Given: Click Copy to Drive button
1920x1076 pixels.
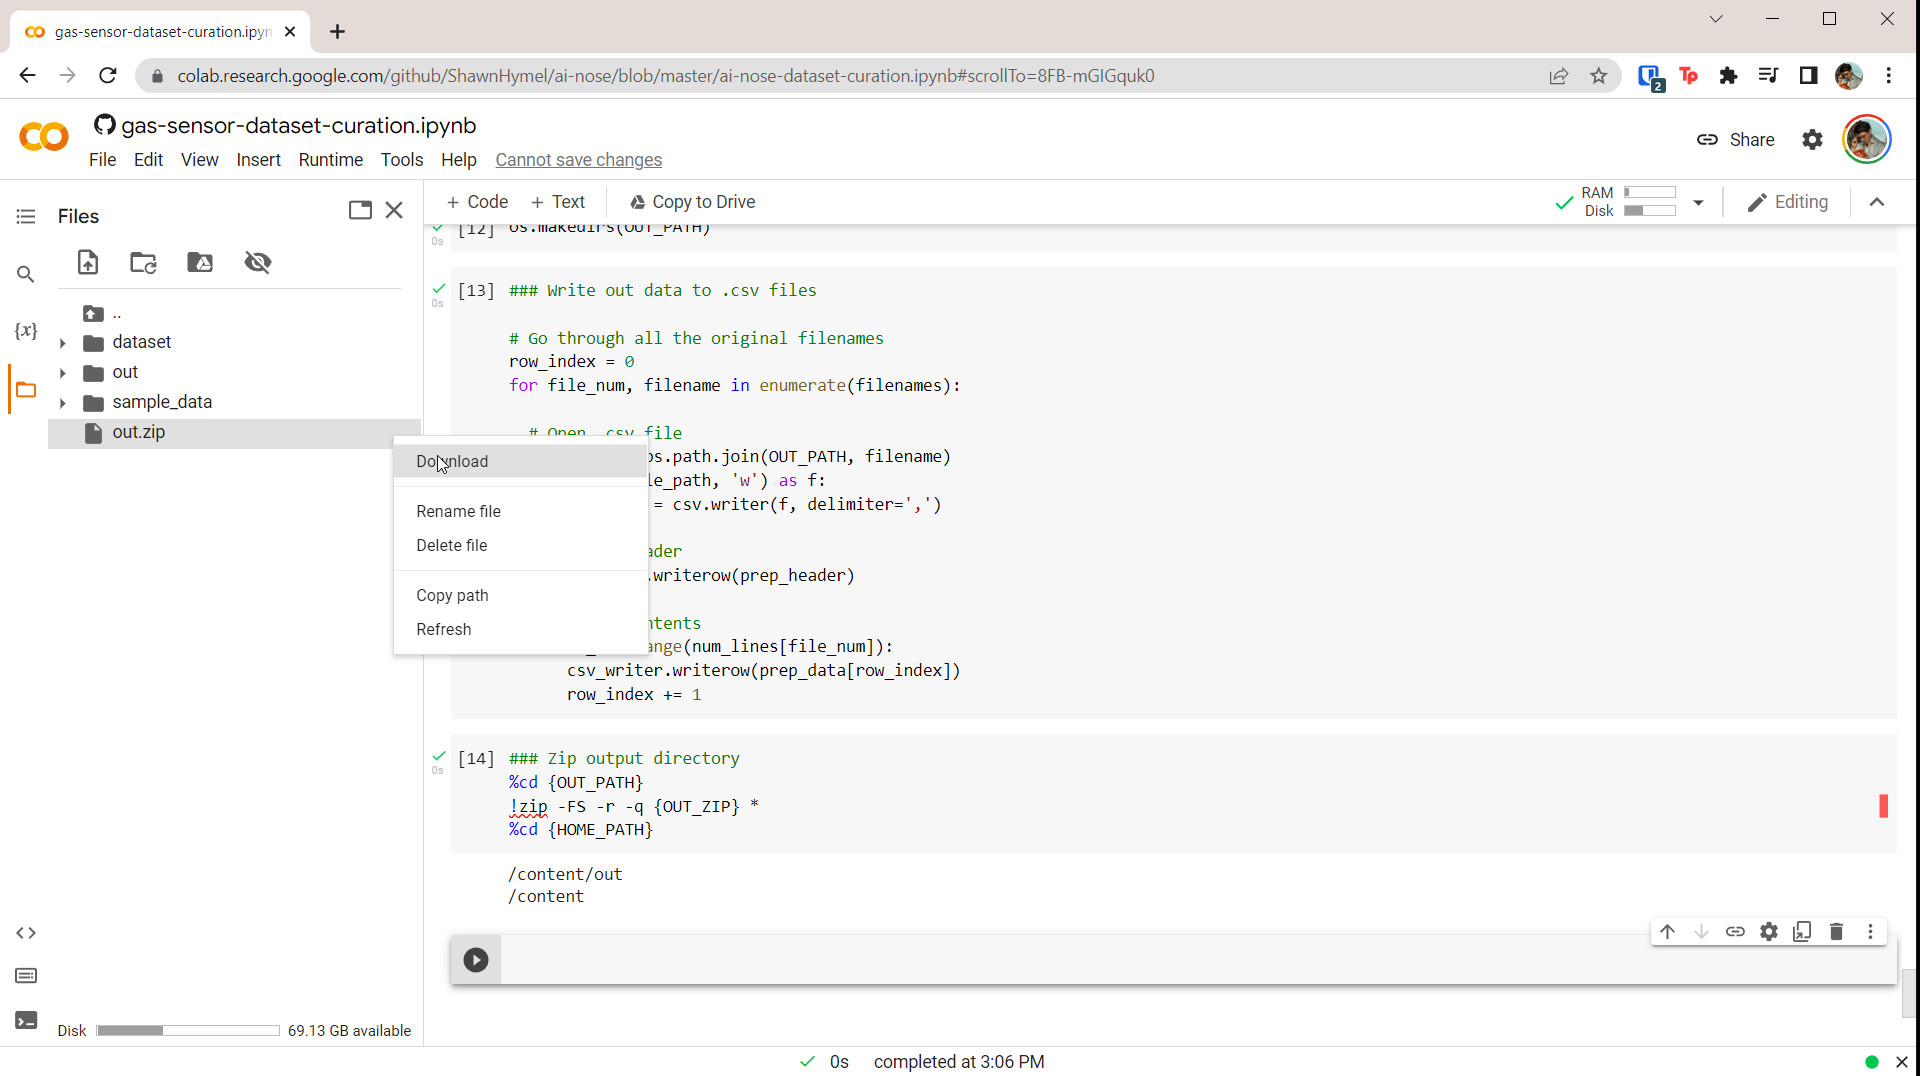Looking at the screenshot, I should pos(692,203).
